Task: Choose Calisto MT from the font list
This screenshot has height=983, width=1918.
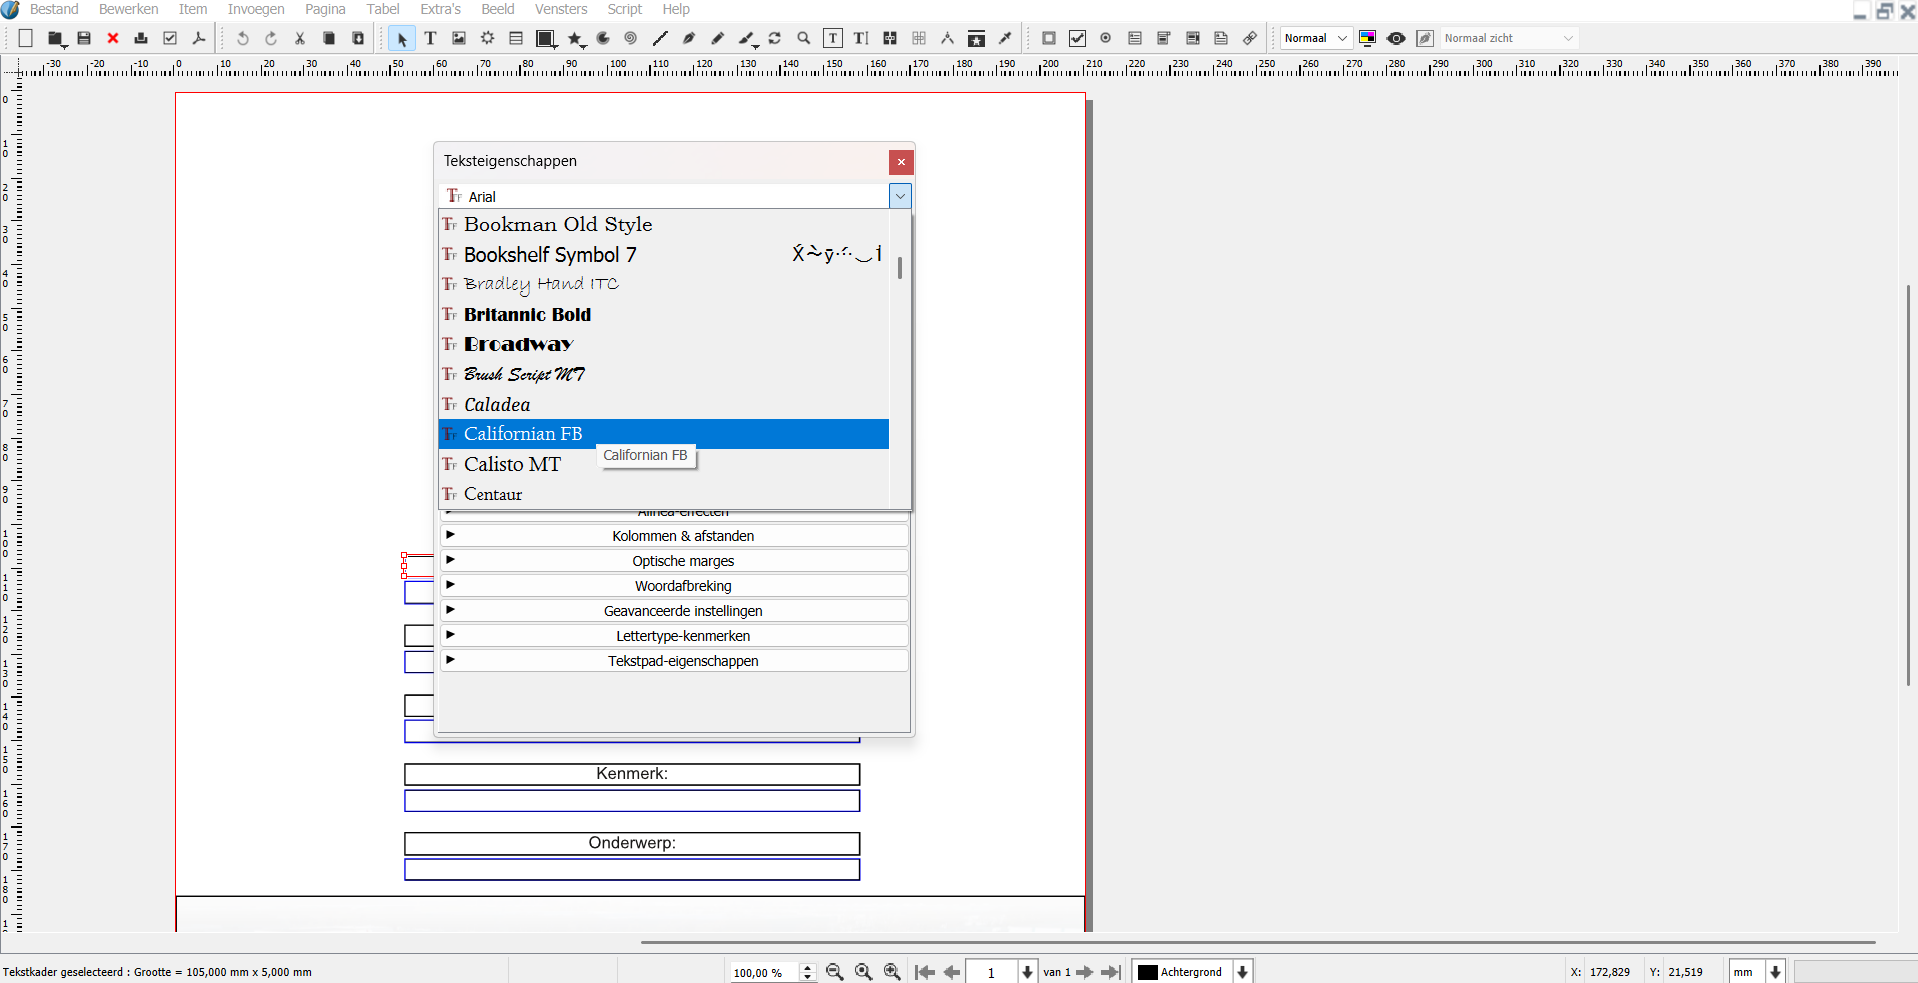Action: (x=512, y=464)
